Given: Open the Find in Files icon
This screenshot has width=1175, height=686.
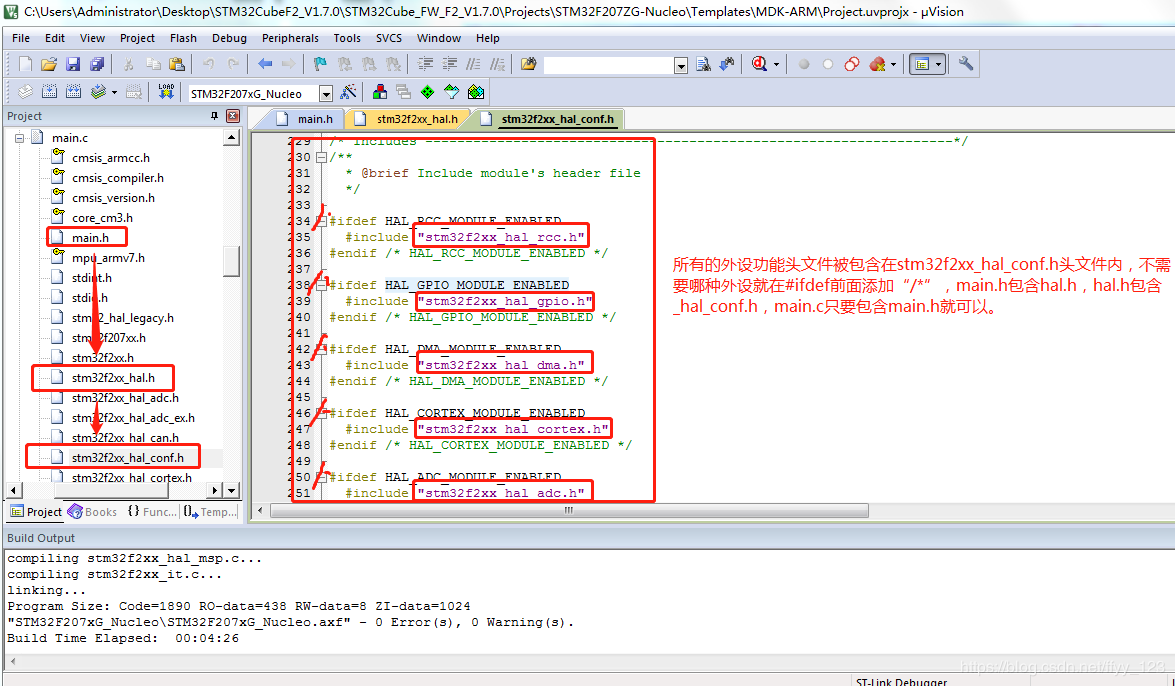Looking at the screenshot, I should [529, 64].
